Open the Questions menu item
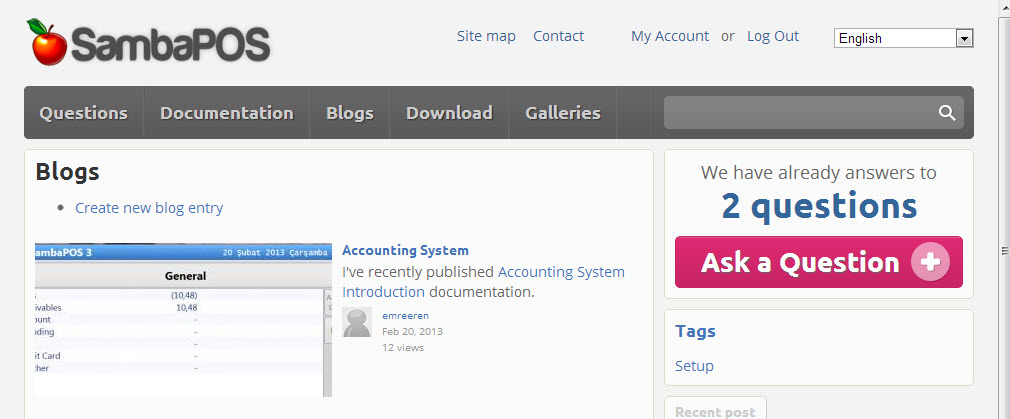 [83, 113]
